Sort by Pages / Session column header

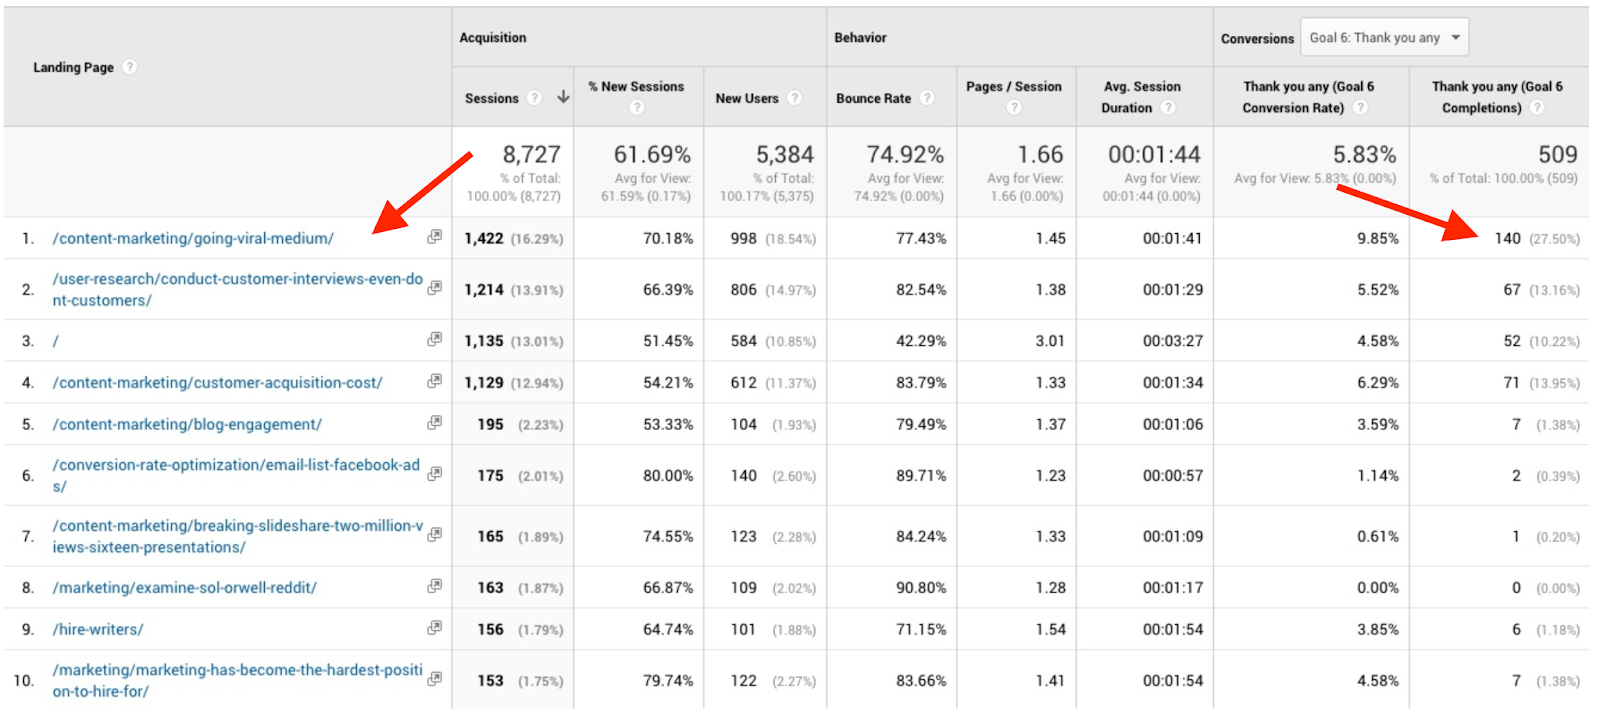(1014, 87)
